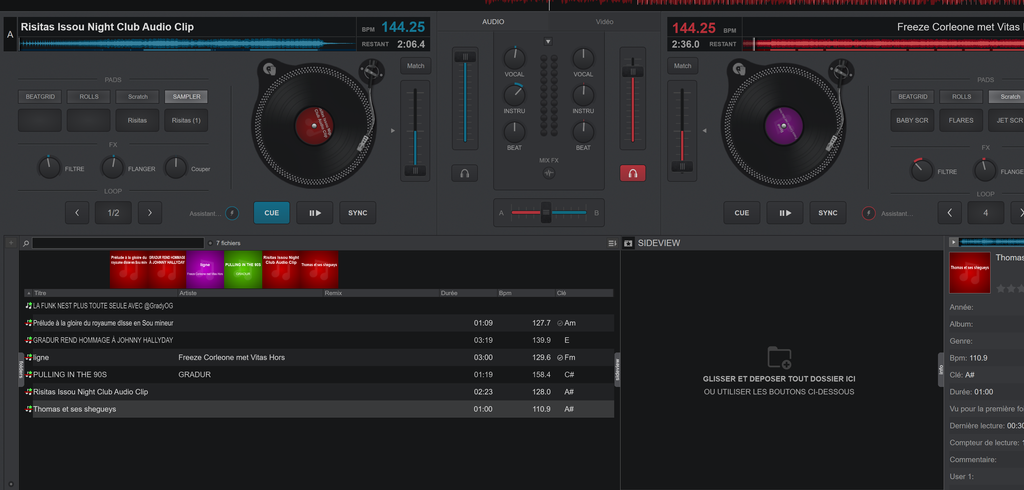The image size is (1024, 490).
Task: Click the crossfader handle between A and B
Action: (546, 212)
